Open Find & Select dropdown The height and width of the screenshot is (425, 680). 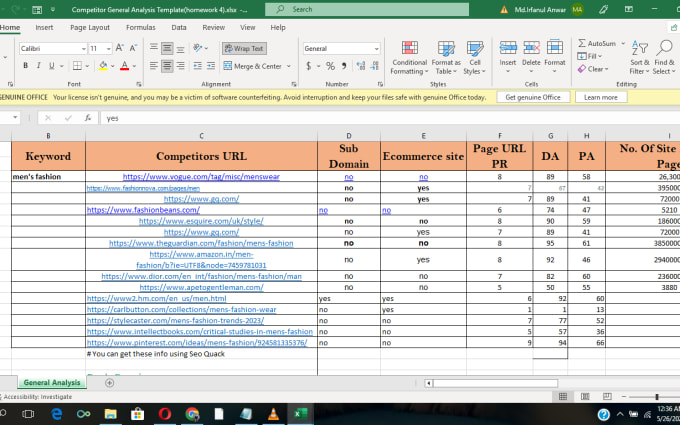[x=664, y=58]
